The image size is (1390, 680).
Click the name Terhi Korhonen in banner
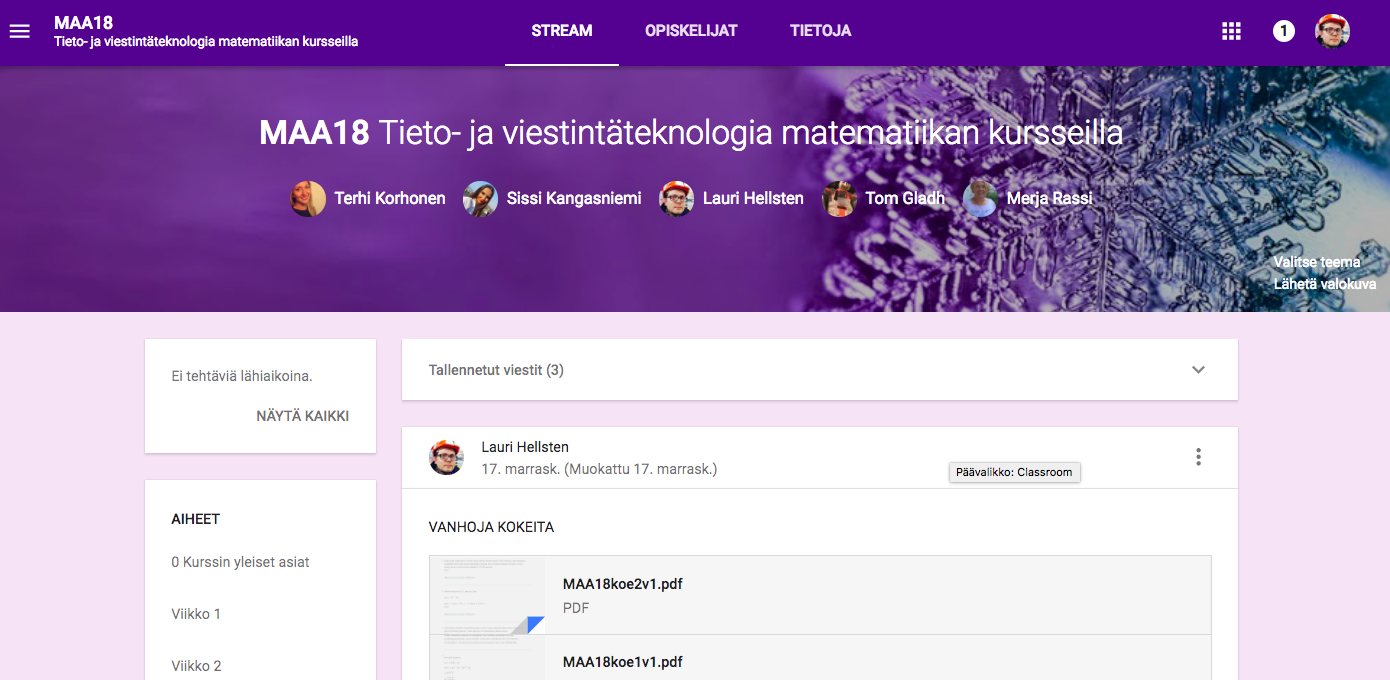[390, 199]
